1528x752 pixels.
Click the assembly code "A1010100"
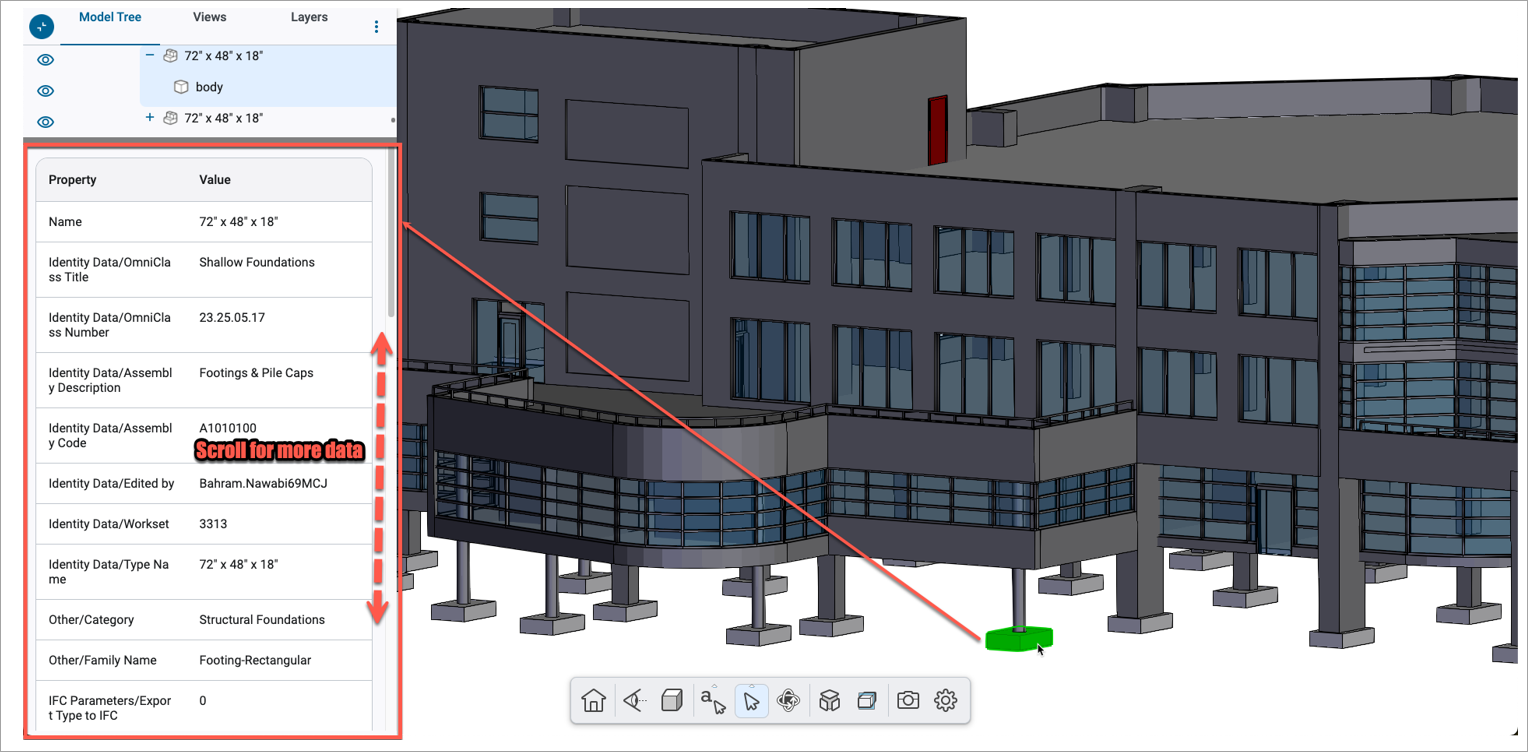(x=228, y=428)
